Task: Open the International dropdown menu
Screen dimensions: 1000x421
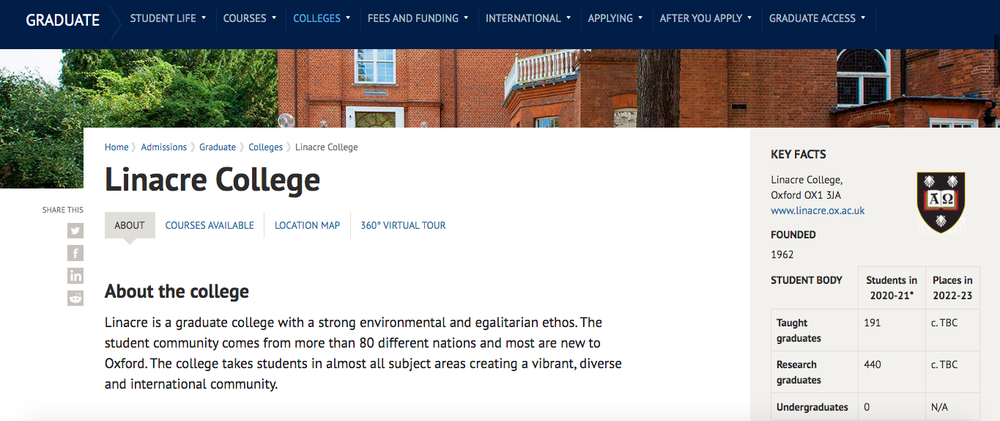Action: click(528, 18)
